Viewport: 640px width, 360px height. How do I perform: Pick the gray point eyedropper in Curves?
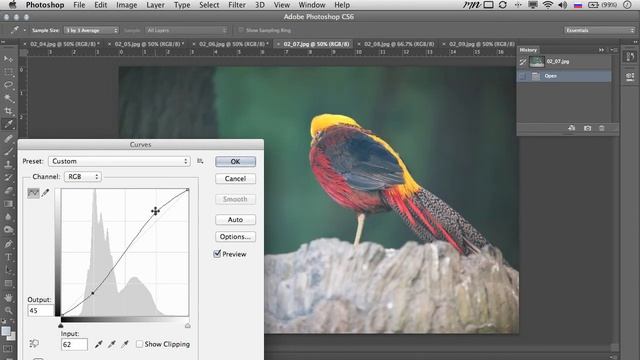click(x=111, y=344)
